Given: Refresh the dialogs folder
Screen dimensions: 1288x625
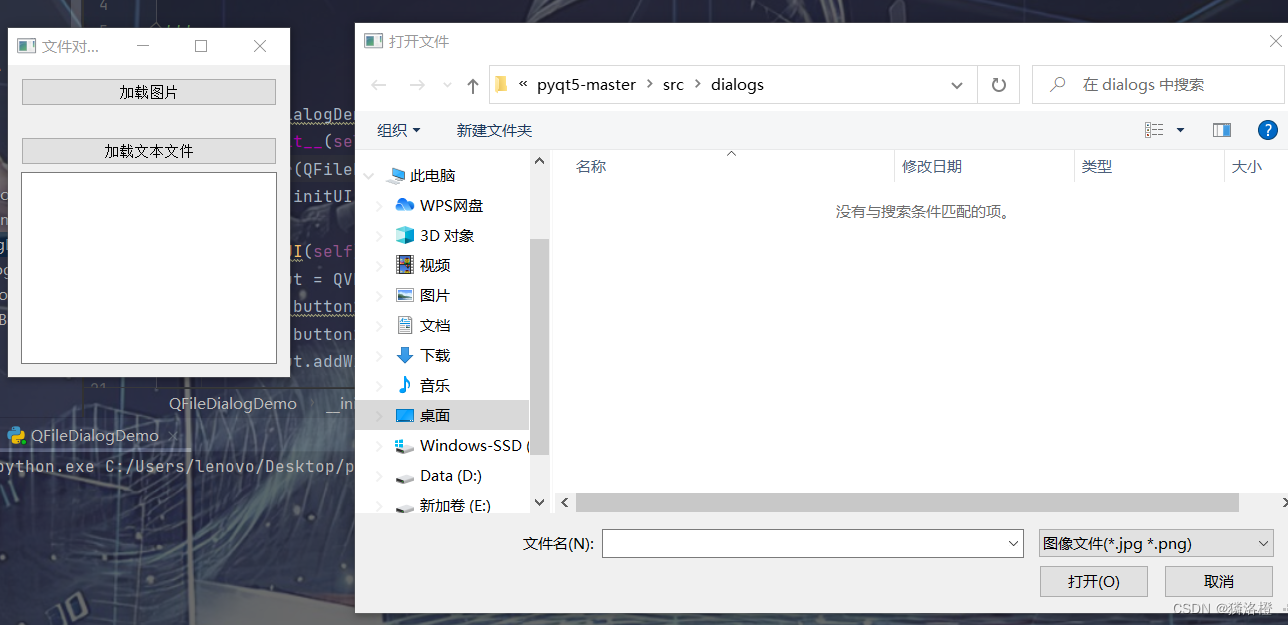Looking at the screenshot, I should [998, 84].
